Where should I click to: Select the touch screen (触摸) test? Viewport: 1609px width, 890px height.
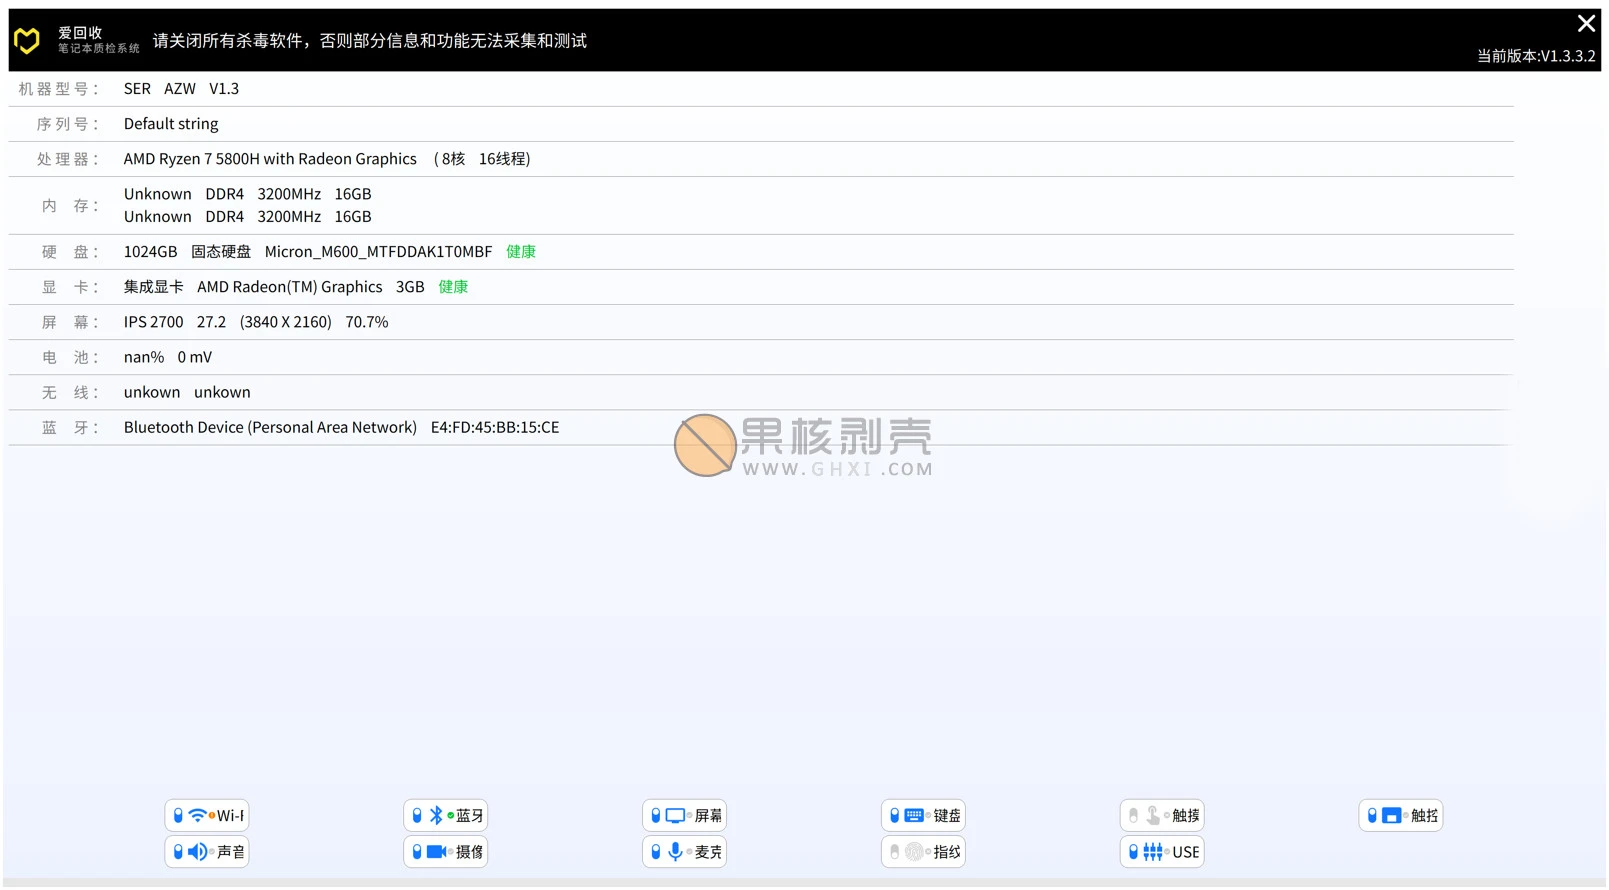coord(1162,816)
